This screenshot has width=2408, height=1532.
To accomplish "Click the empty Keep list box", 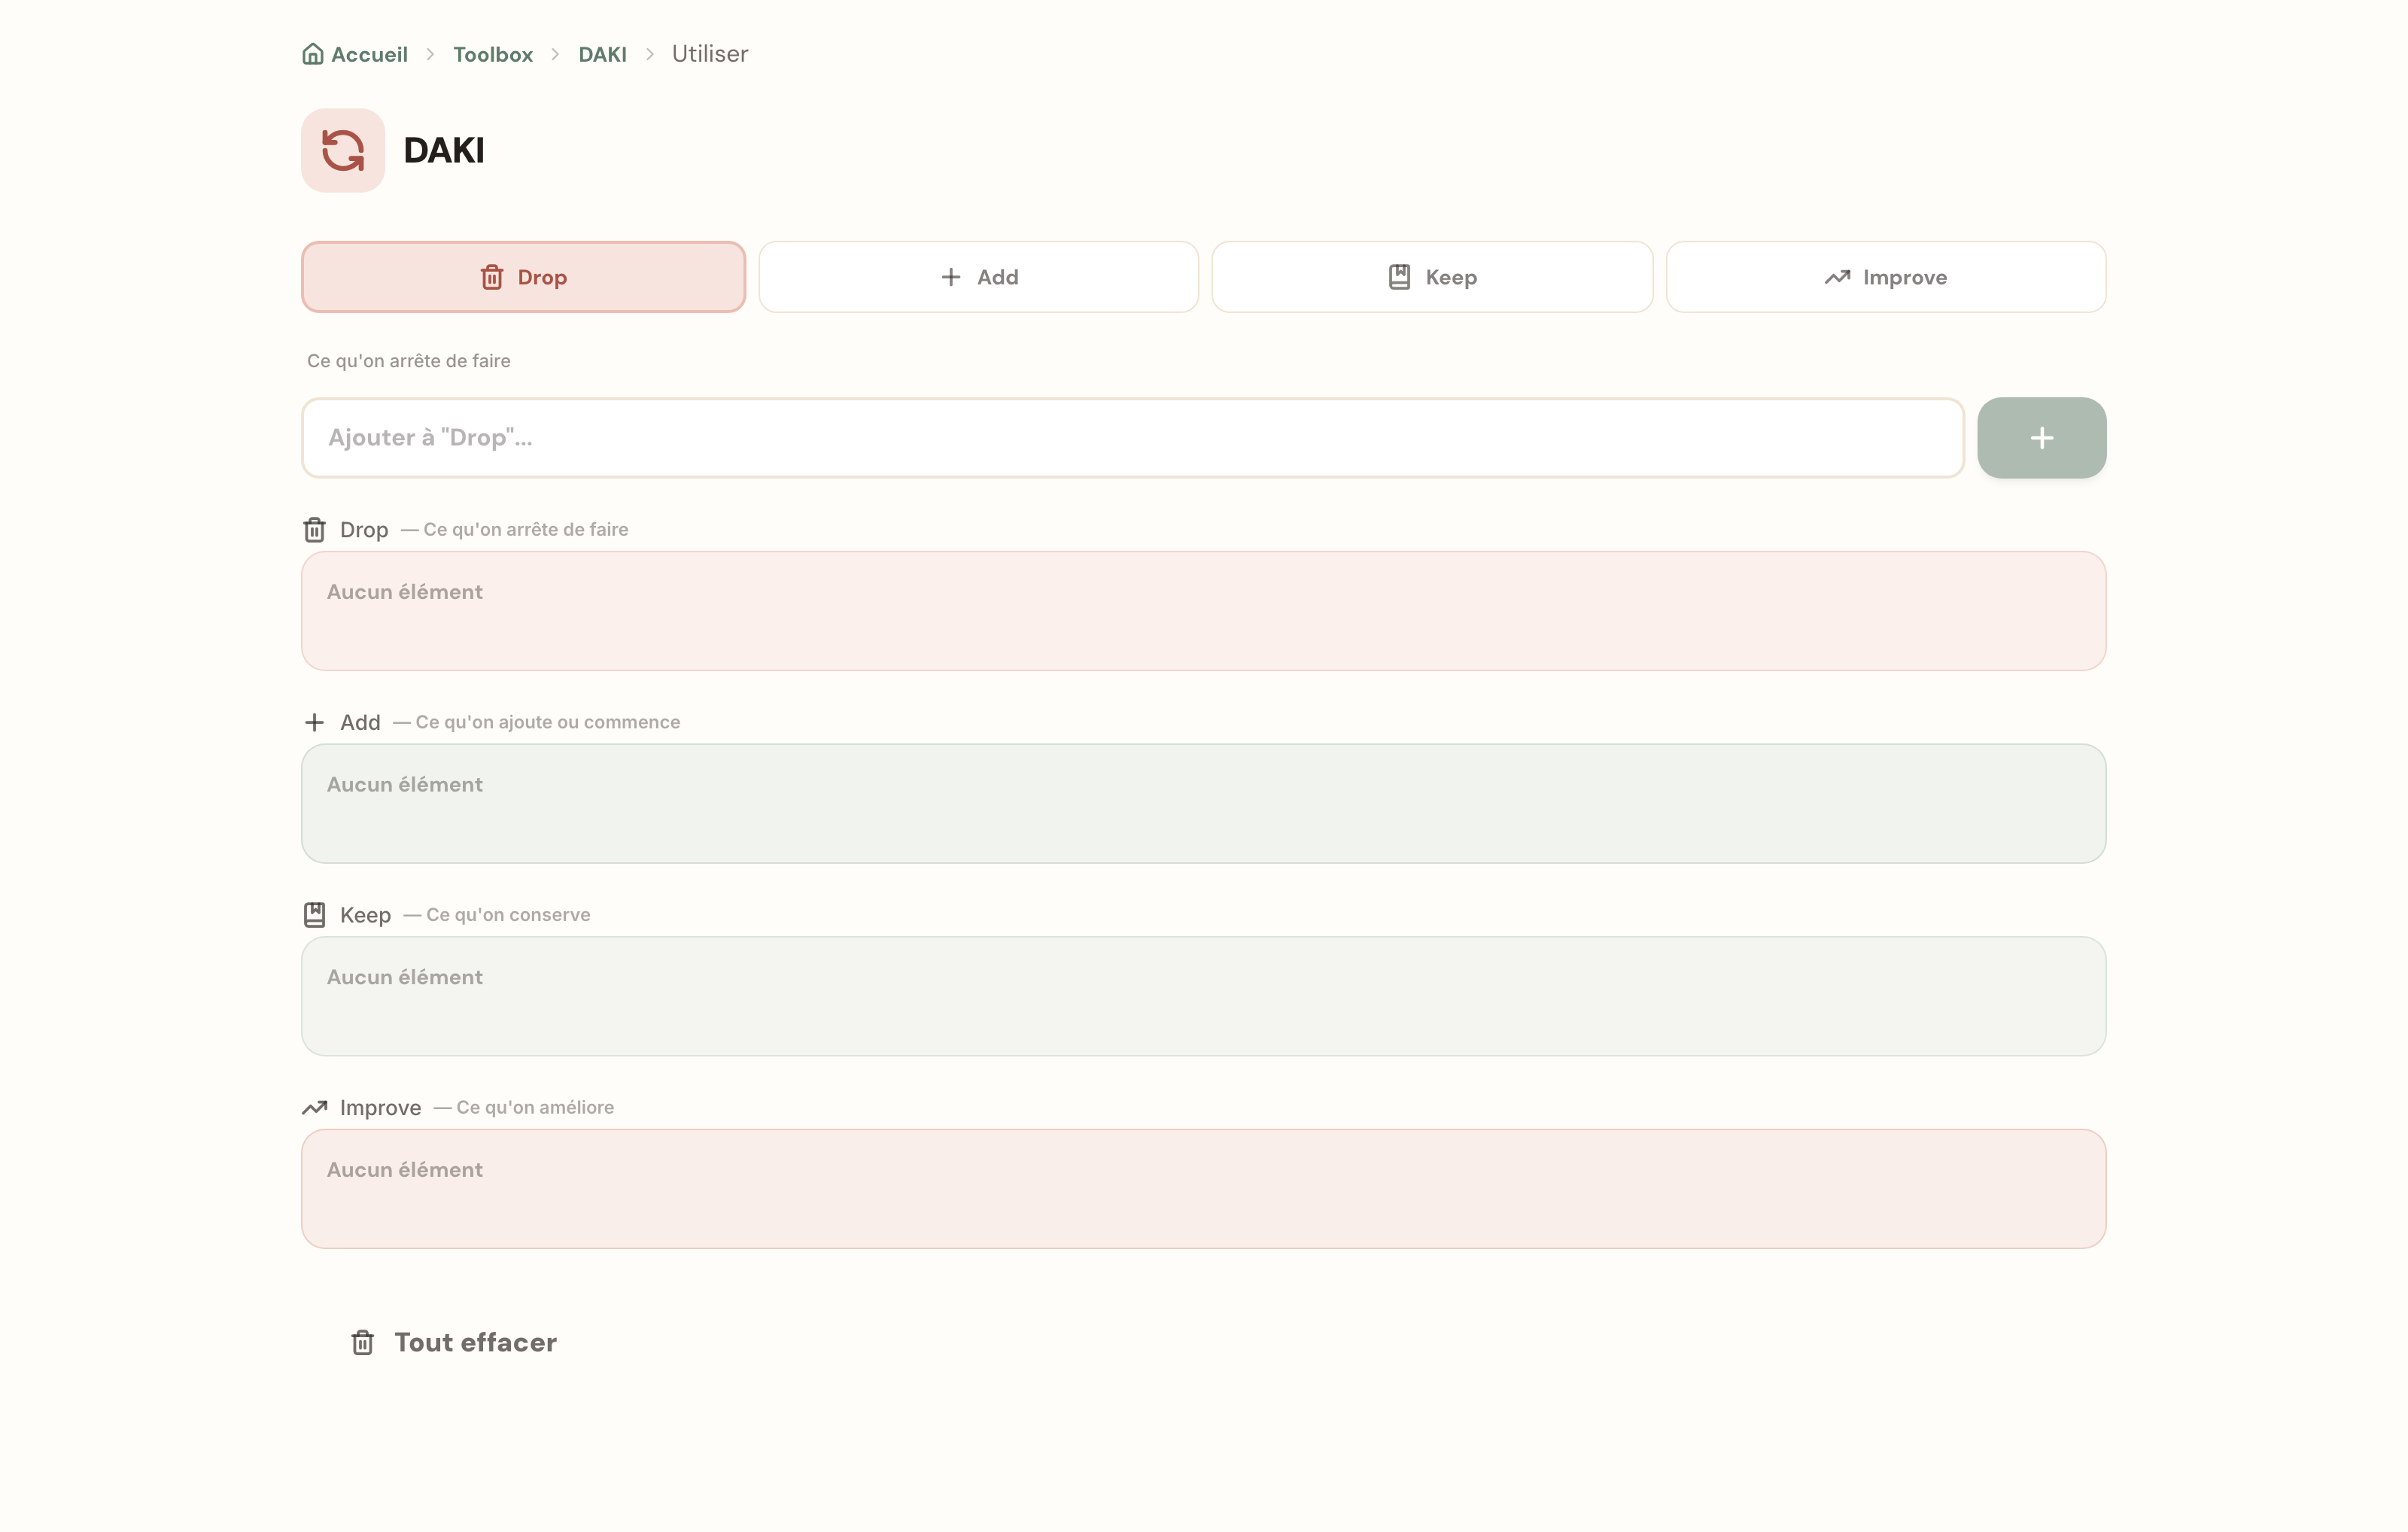I will click(x=1204, y=996).
